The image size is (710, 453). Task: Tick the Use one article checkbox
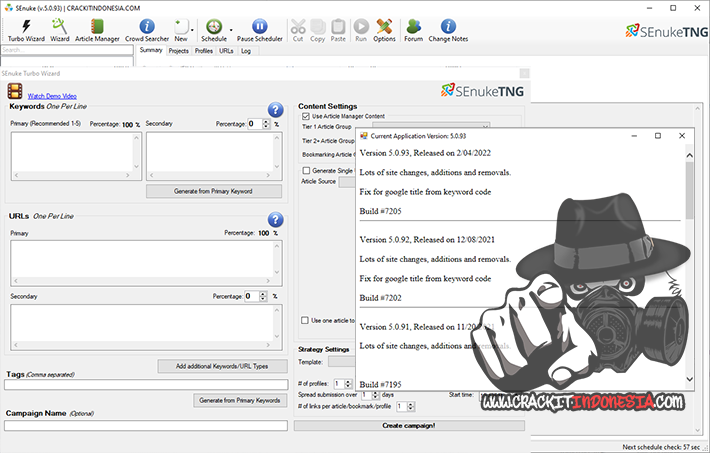(x=306, y=320)
